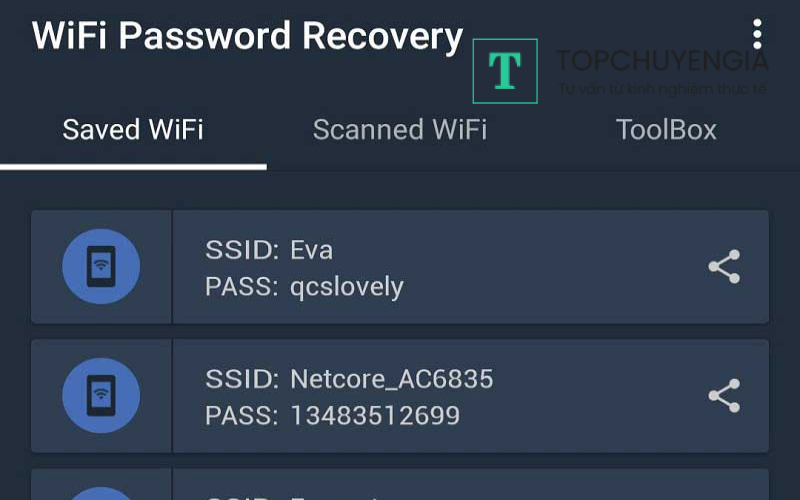
Task: Click the TOPCHUYENGIA watermark text
Action: (662, 62)
